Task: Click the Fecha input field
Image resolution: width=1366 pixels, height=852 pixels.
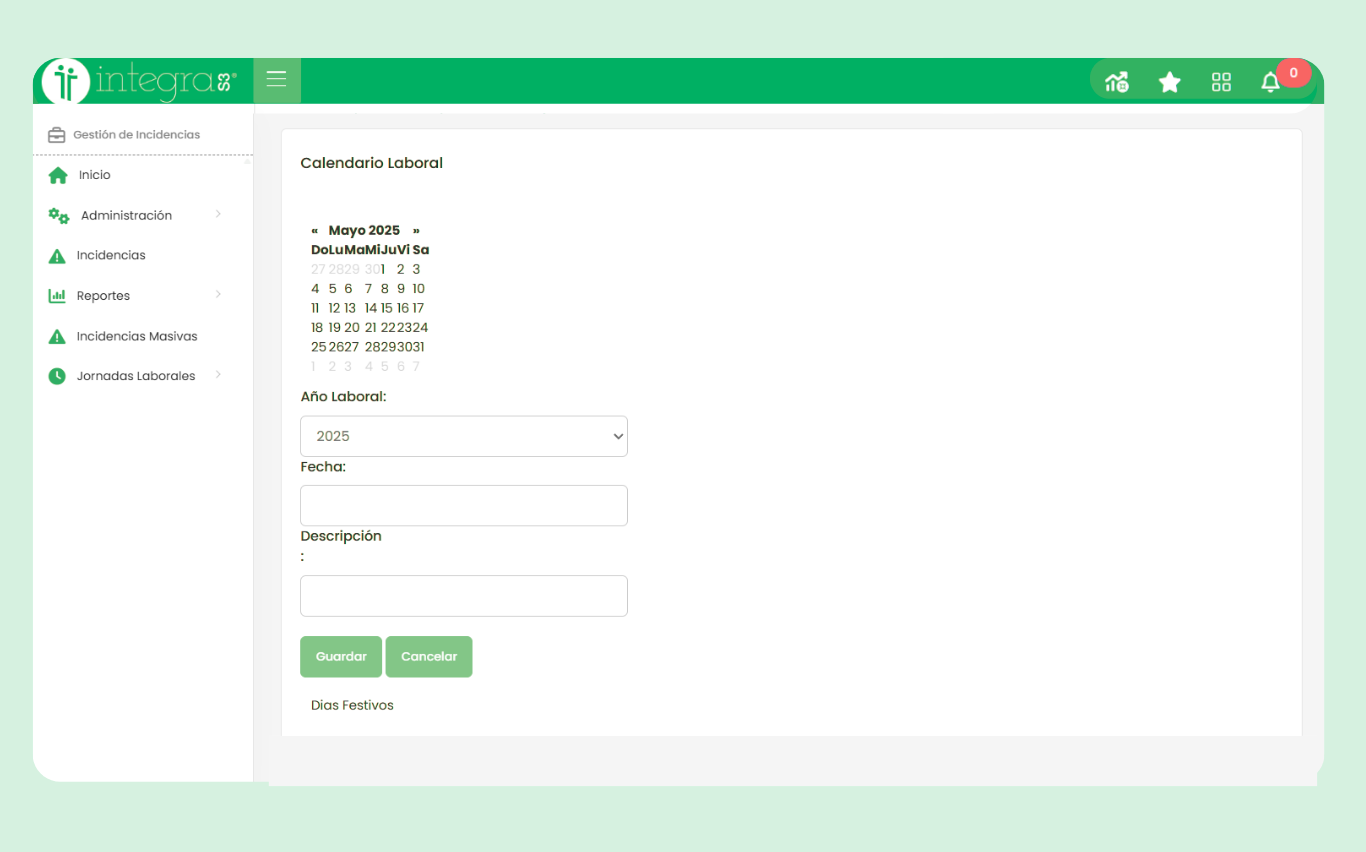Action: 464,506
